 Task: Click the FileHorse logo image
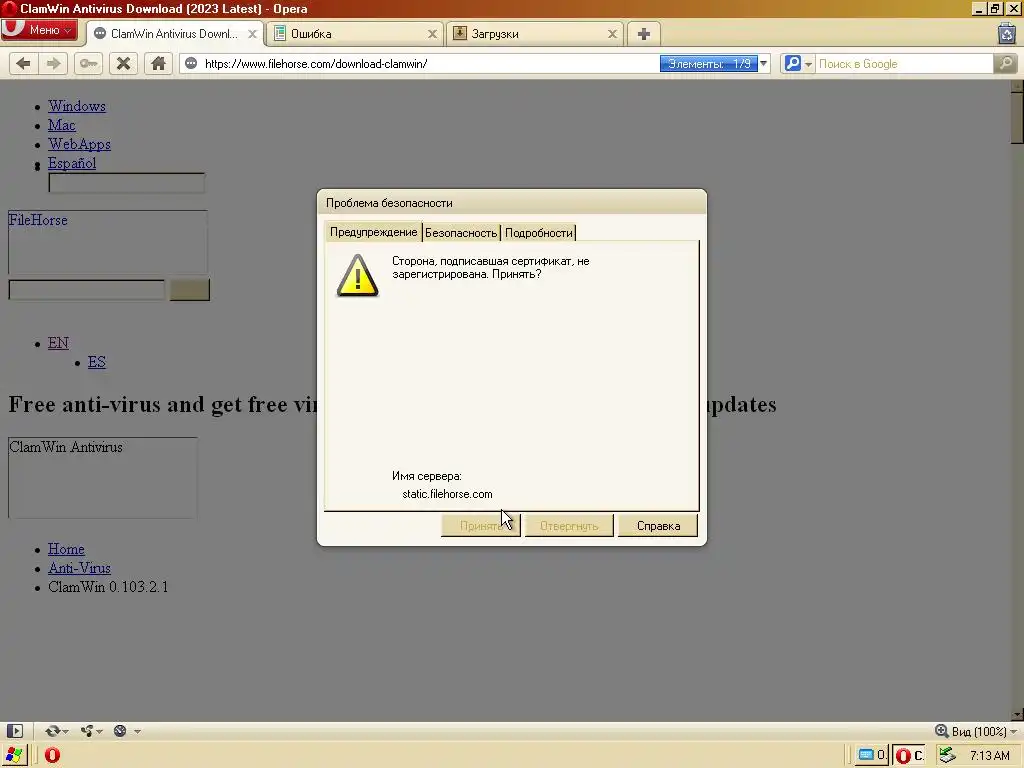click(108, 242)
